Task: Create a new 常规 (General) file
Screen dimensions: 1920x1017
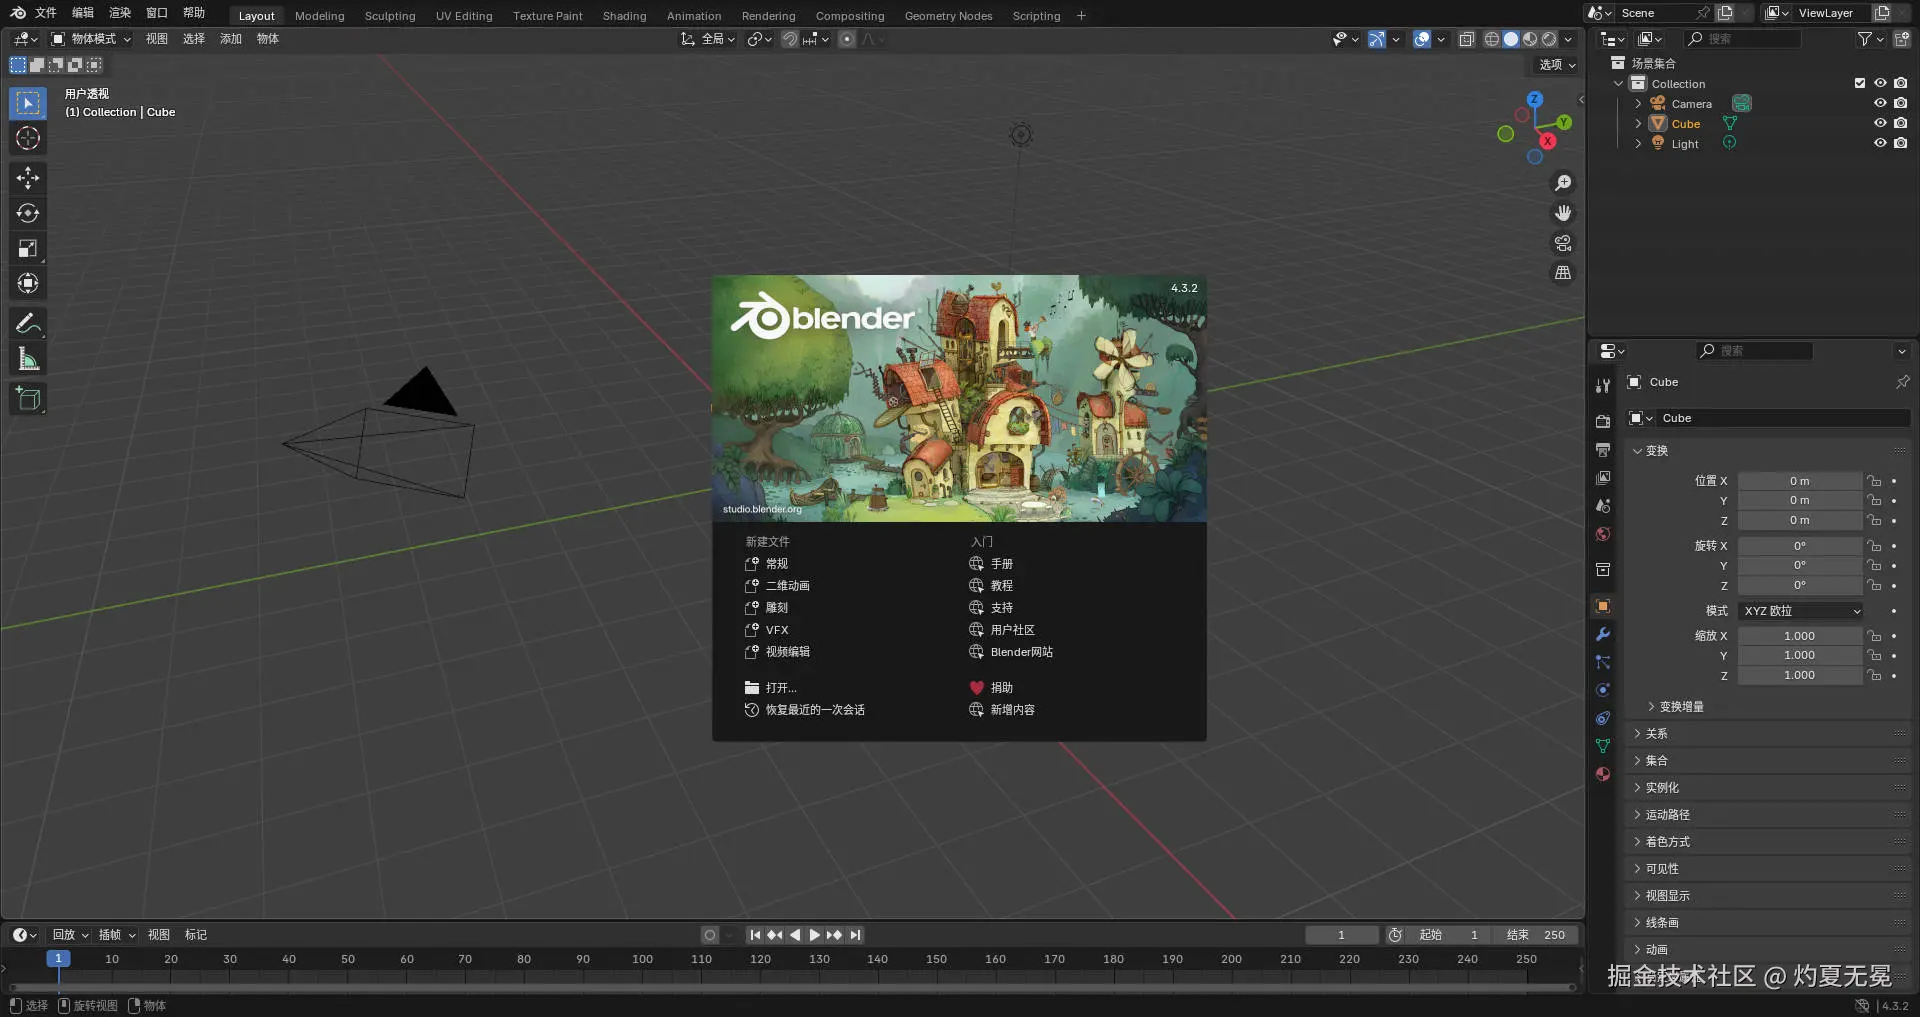Action: [777, 564]
